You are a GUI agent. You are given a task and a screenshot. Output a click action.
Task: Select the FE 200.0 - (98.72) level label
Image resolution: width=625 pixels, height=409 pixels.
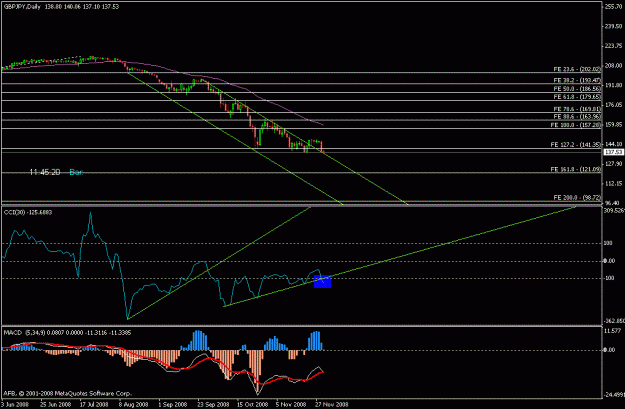click(x=577, y=197)
